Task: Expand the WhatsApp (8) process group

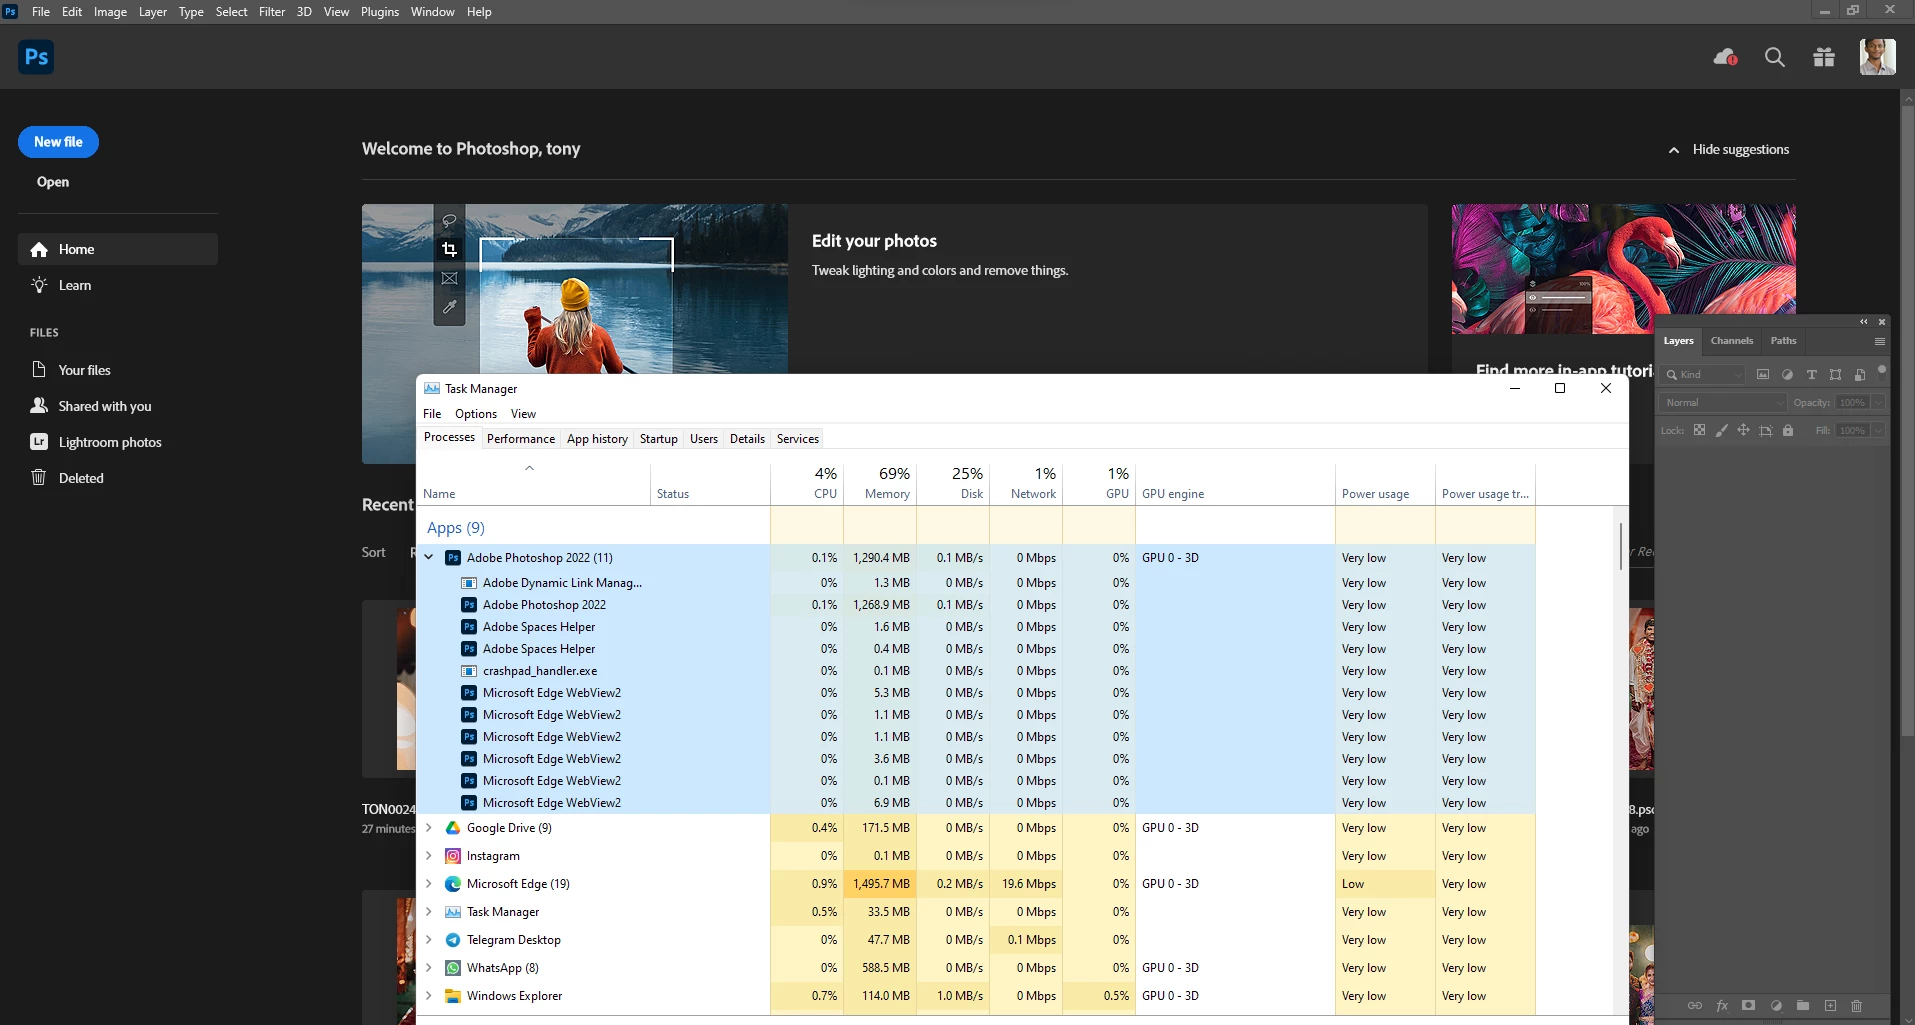Action: pyautogui.click(x=429, y=968)
